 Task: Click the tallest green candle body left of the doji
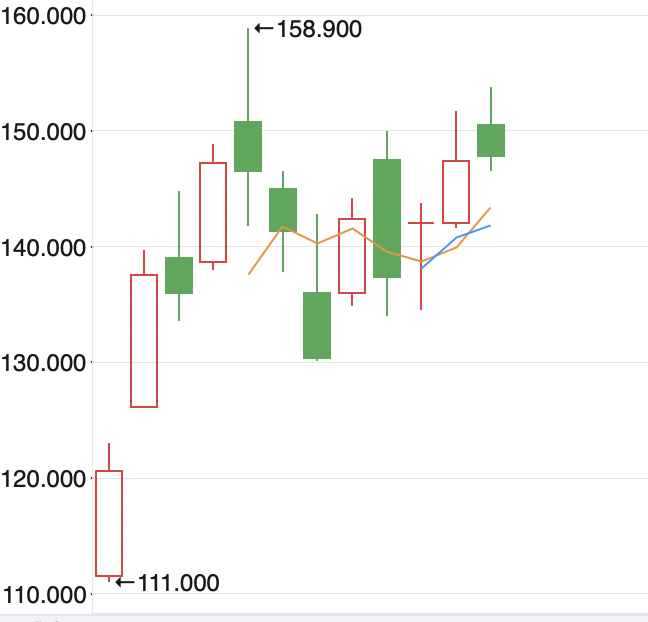click(x=387, y=218)
